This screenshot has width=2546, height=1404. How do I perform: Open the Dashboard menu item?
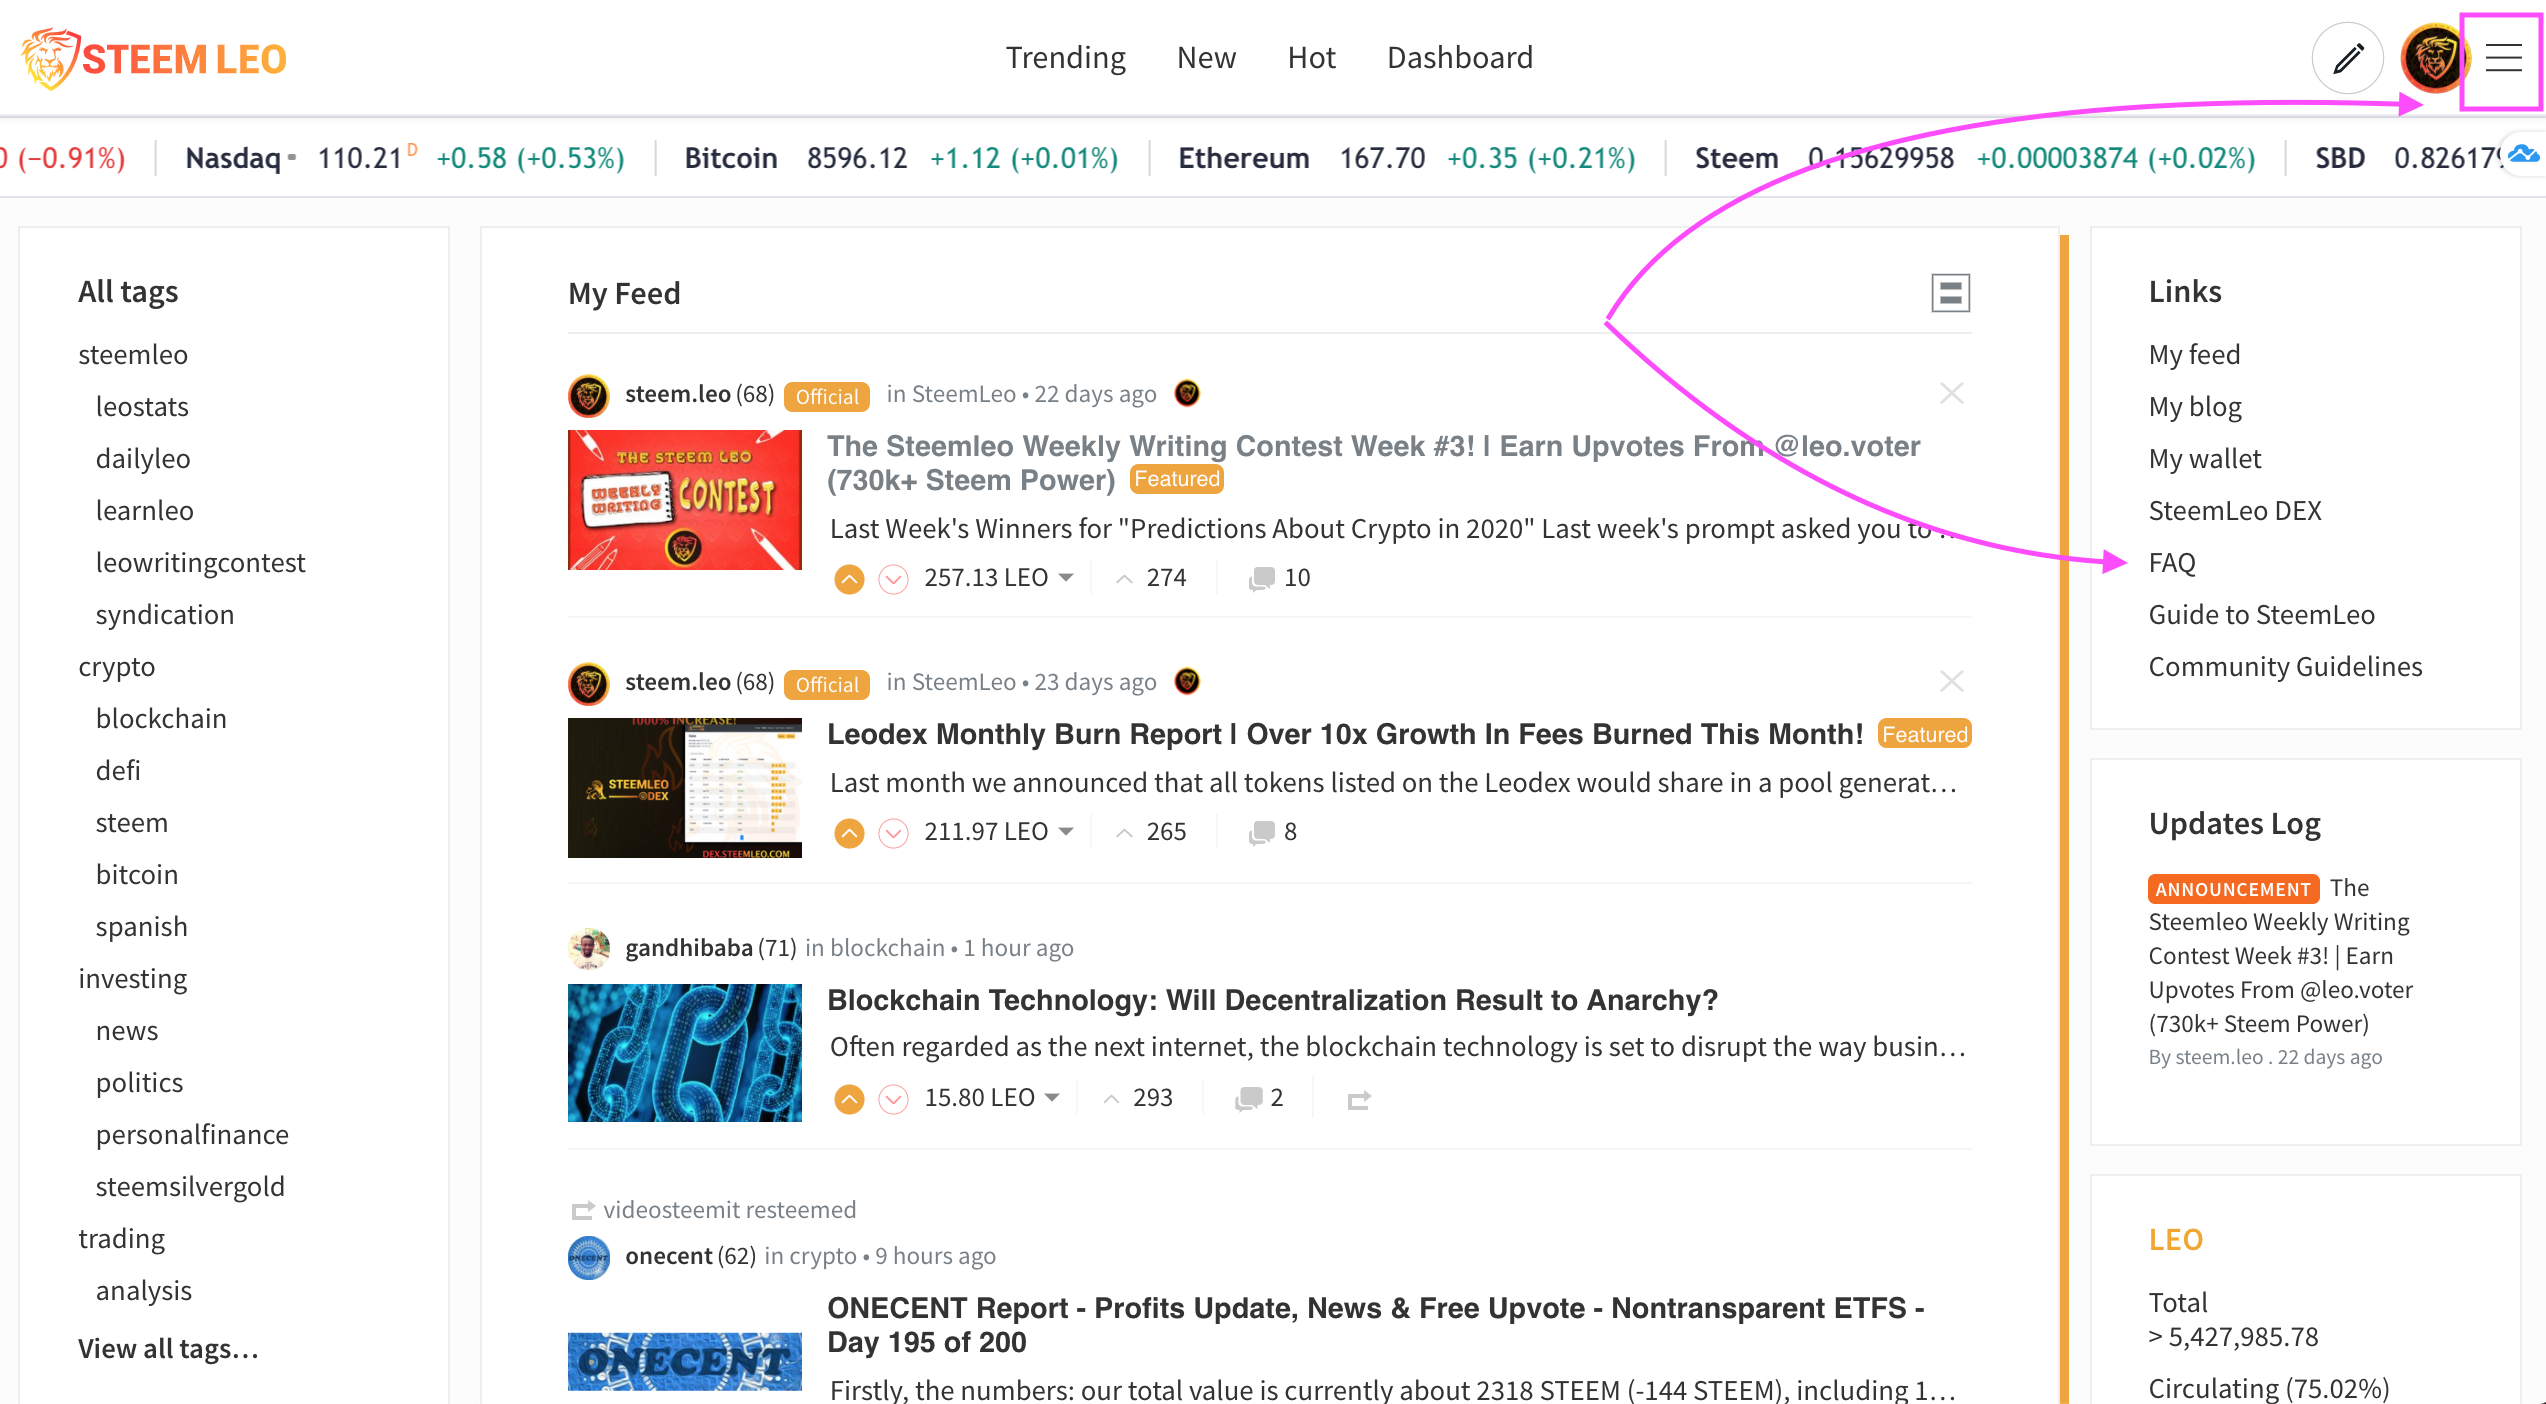point(1459,57)
